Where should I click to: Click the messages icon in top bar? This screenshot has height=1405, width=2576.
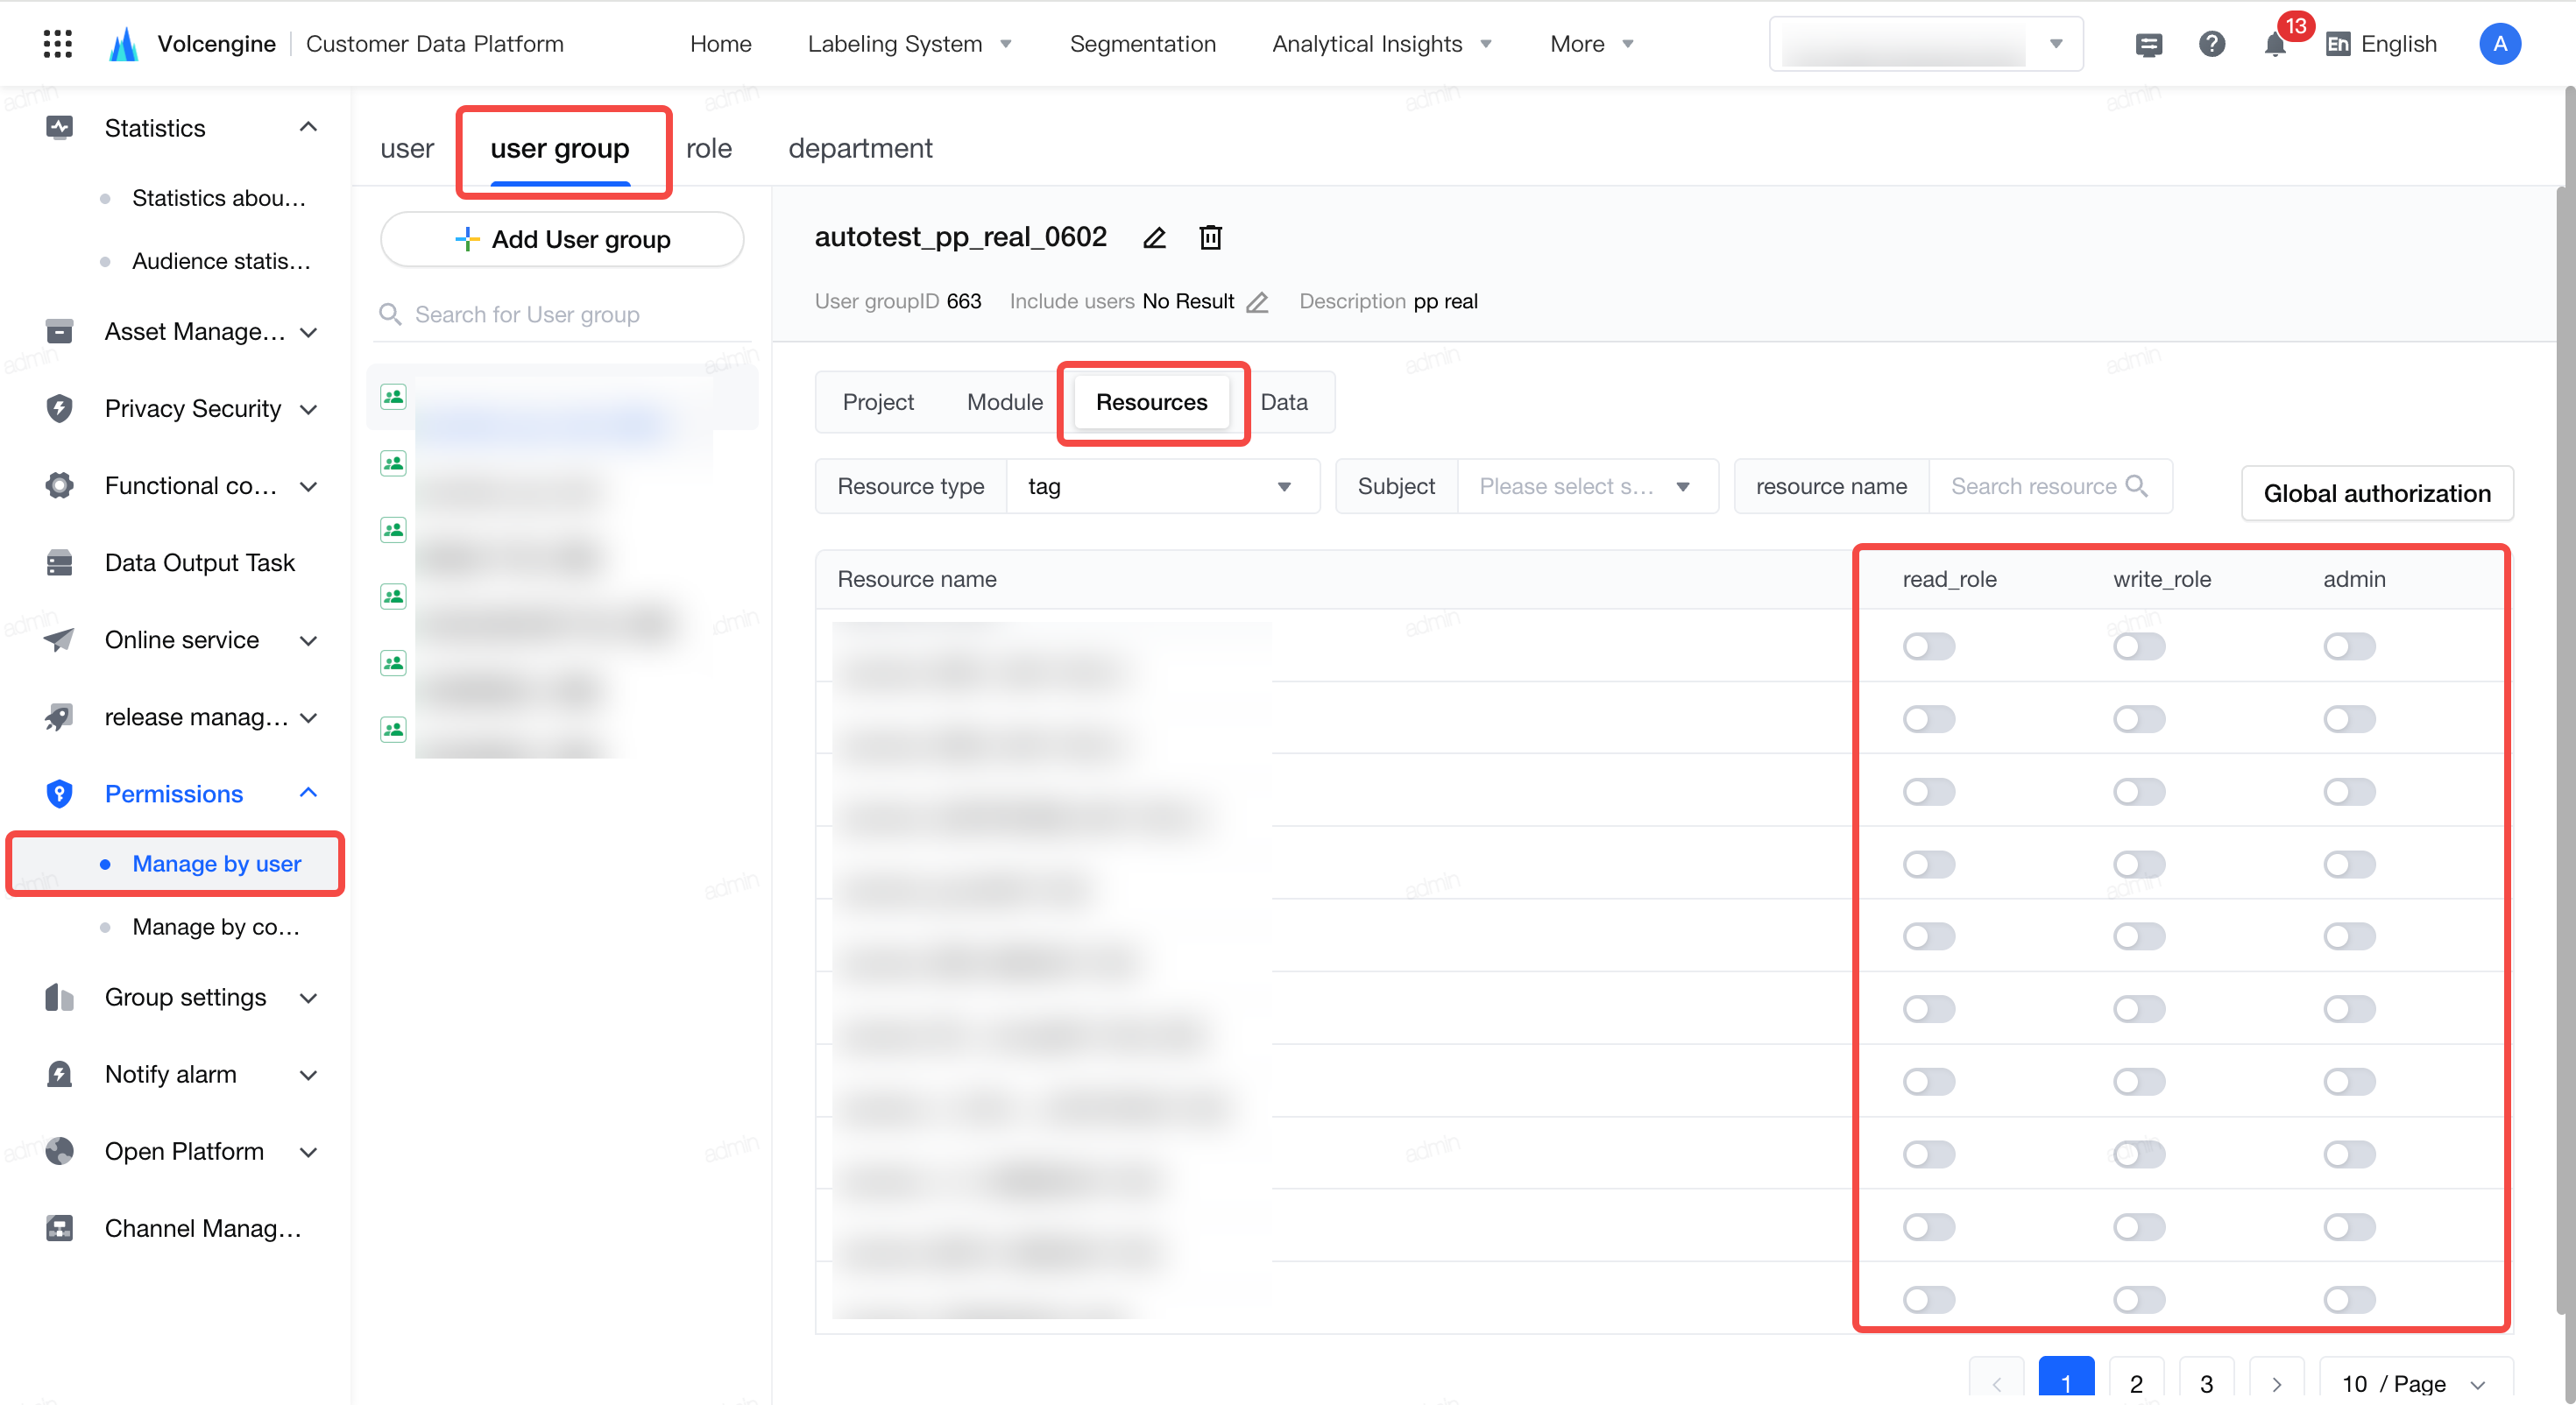pyautogui.click(x=2148, y=44)
